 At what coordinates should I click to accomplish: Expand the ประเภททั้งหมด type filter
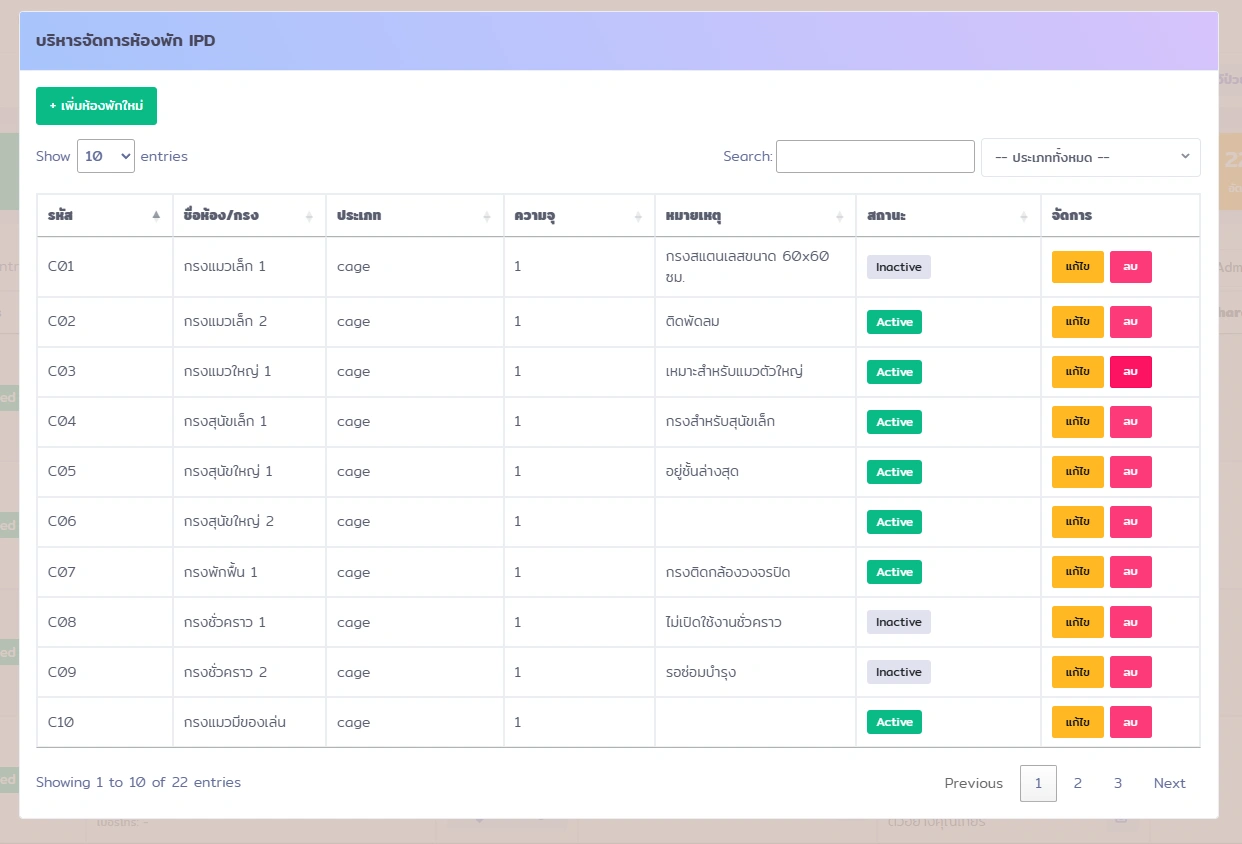click(x=1090, y=157)
